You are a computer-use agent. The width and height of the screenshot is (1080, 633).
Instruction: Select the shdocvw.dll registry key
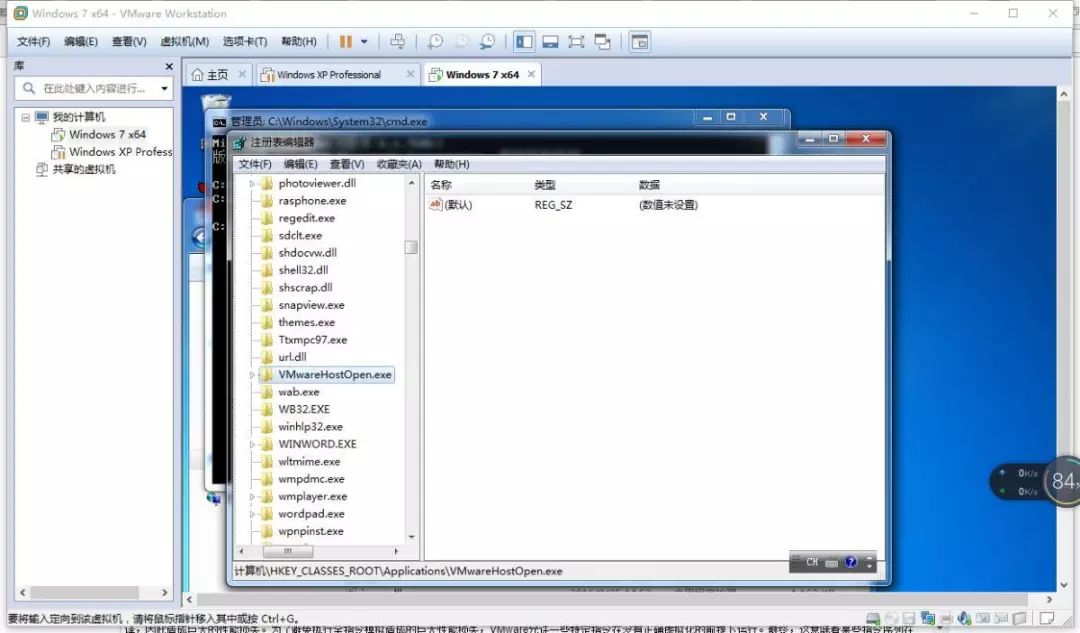307,253
